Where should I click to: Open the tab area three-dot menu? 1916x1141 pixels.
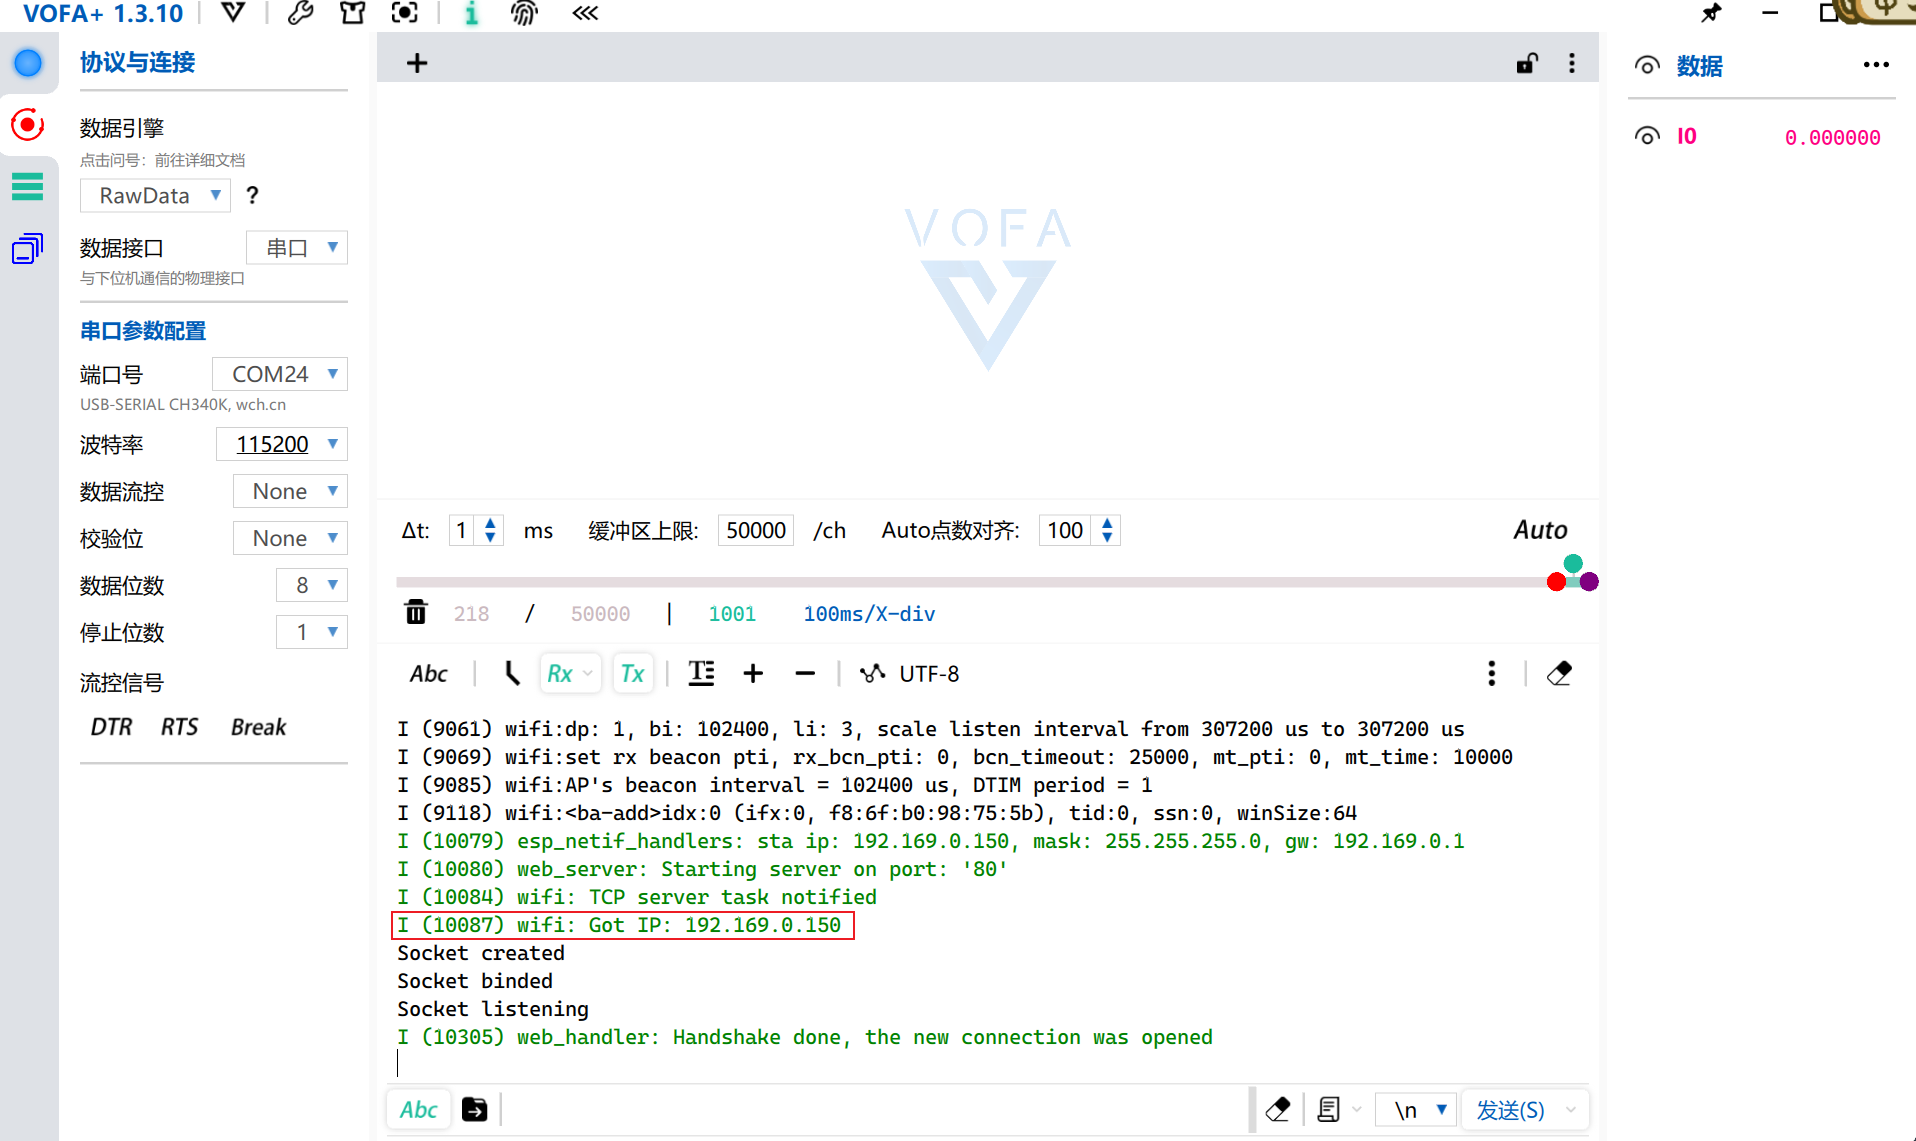(1572, 63)
